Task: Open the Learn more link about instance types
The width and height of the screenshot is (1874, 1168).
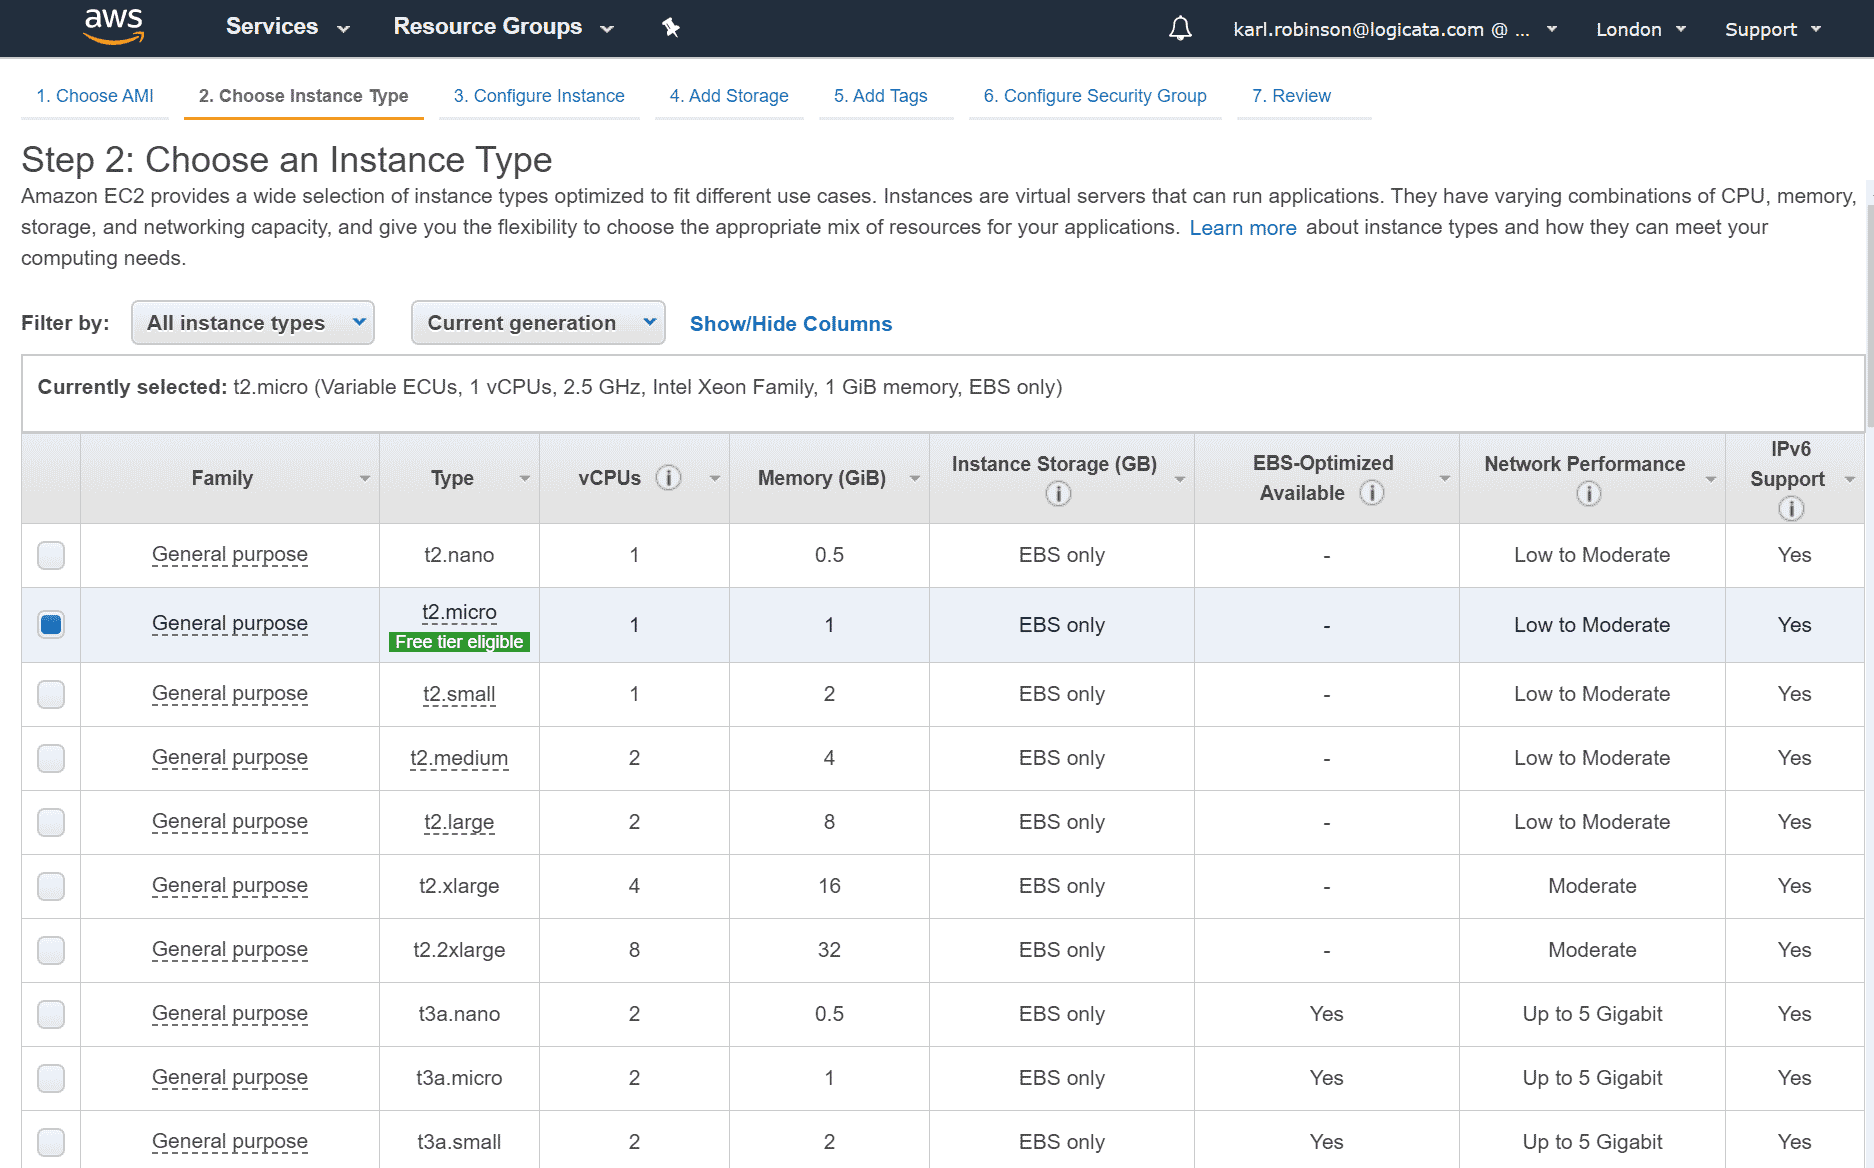Action: (1243, 228)
